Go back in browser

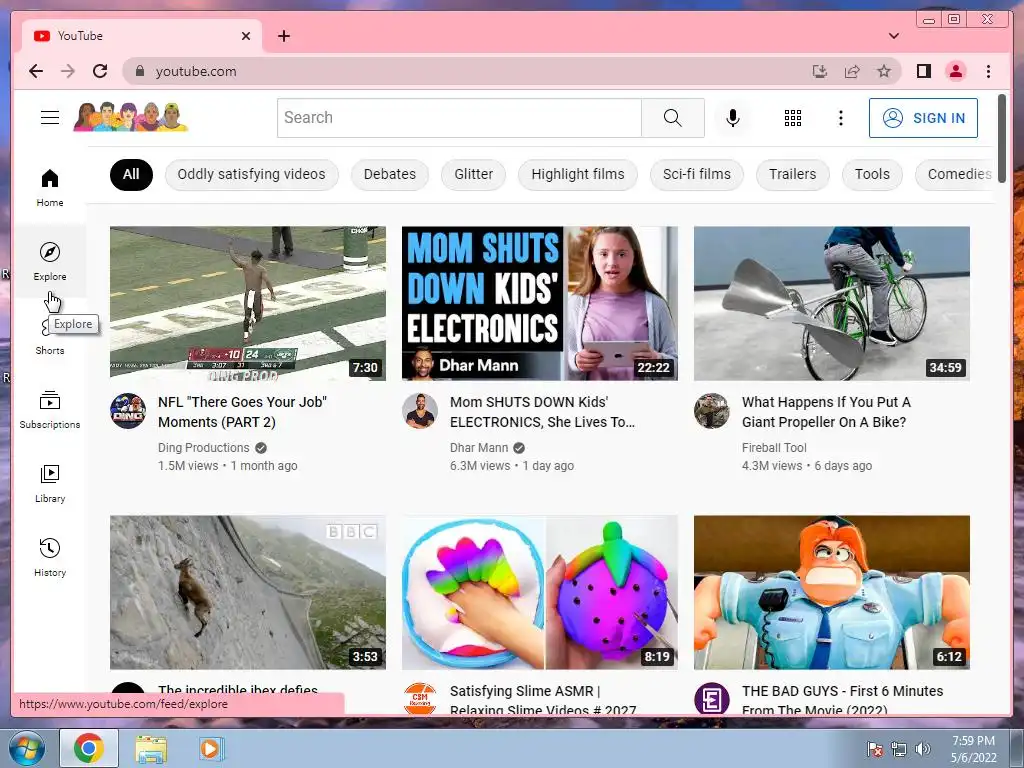(x=36, y=71)
